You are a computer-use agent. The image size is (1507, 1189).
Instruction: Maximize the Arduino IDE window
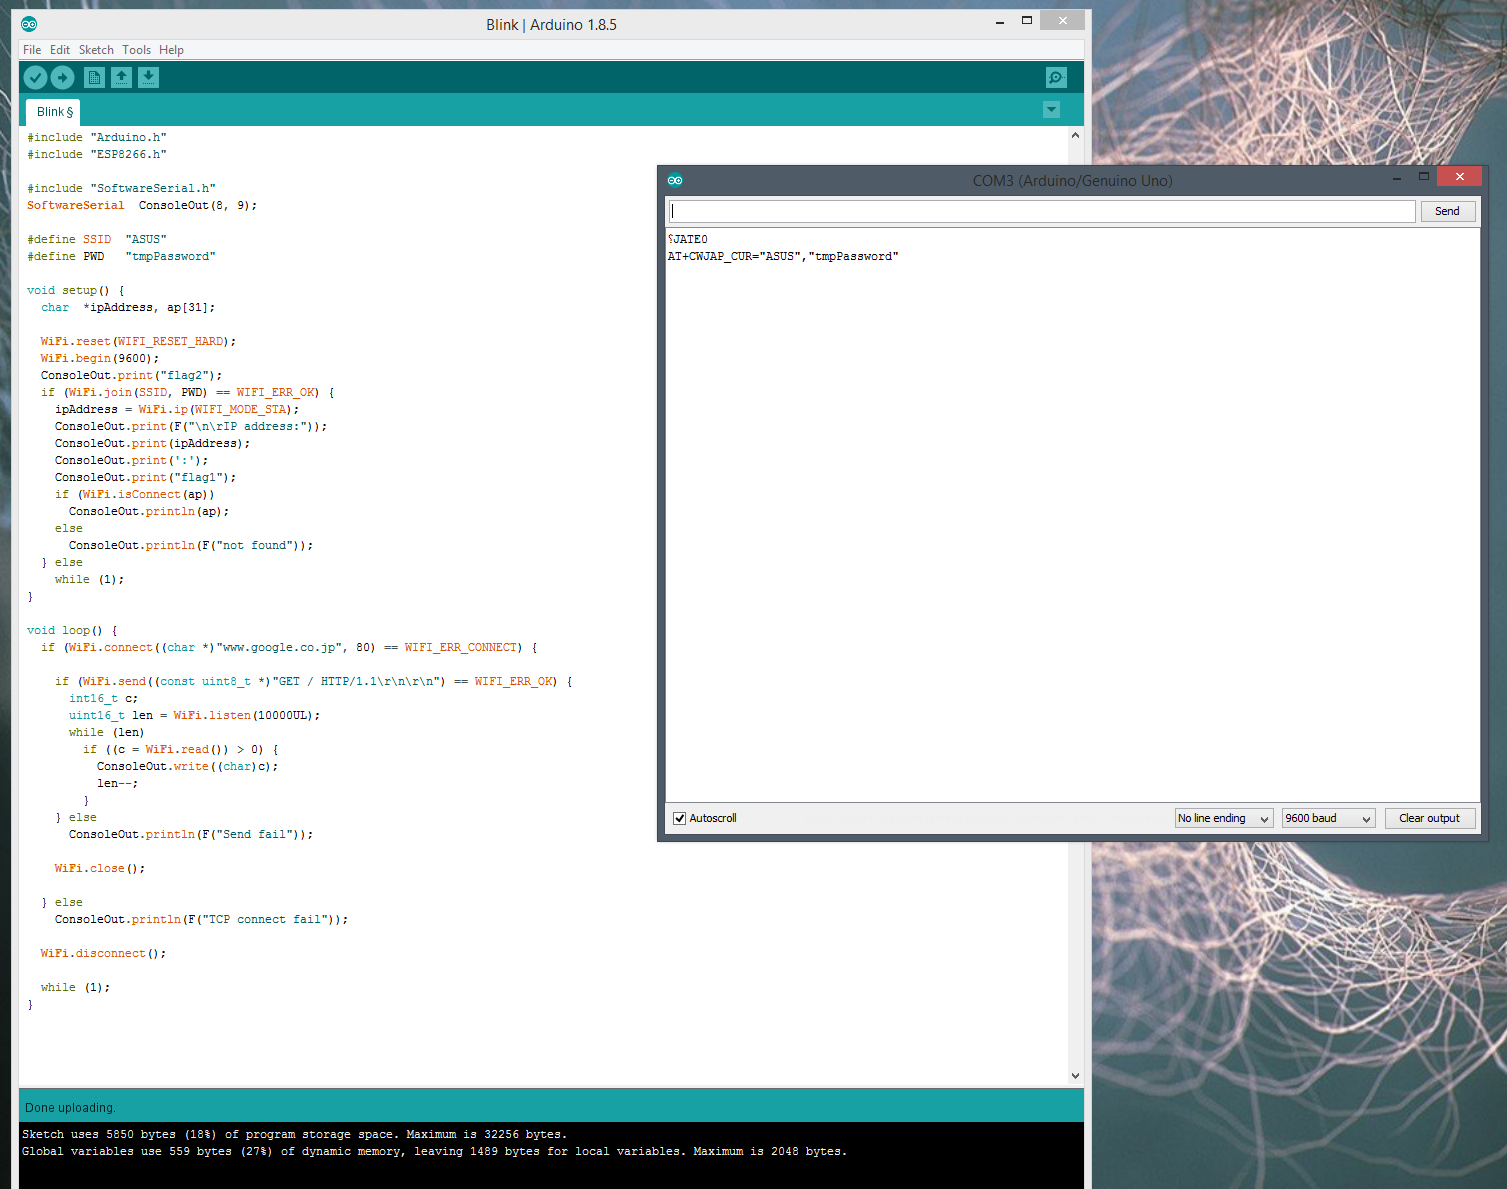click(x=1026, y=20)
